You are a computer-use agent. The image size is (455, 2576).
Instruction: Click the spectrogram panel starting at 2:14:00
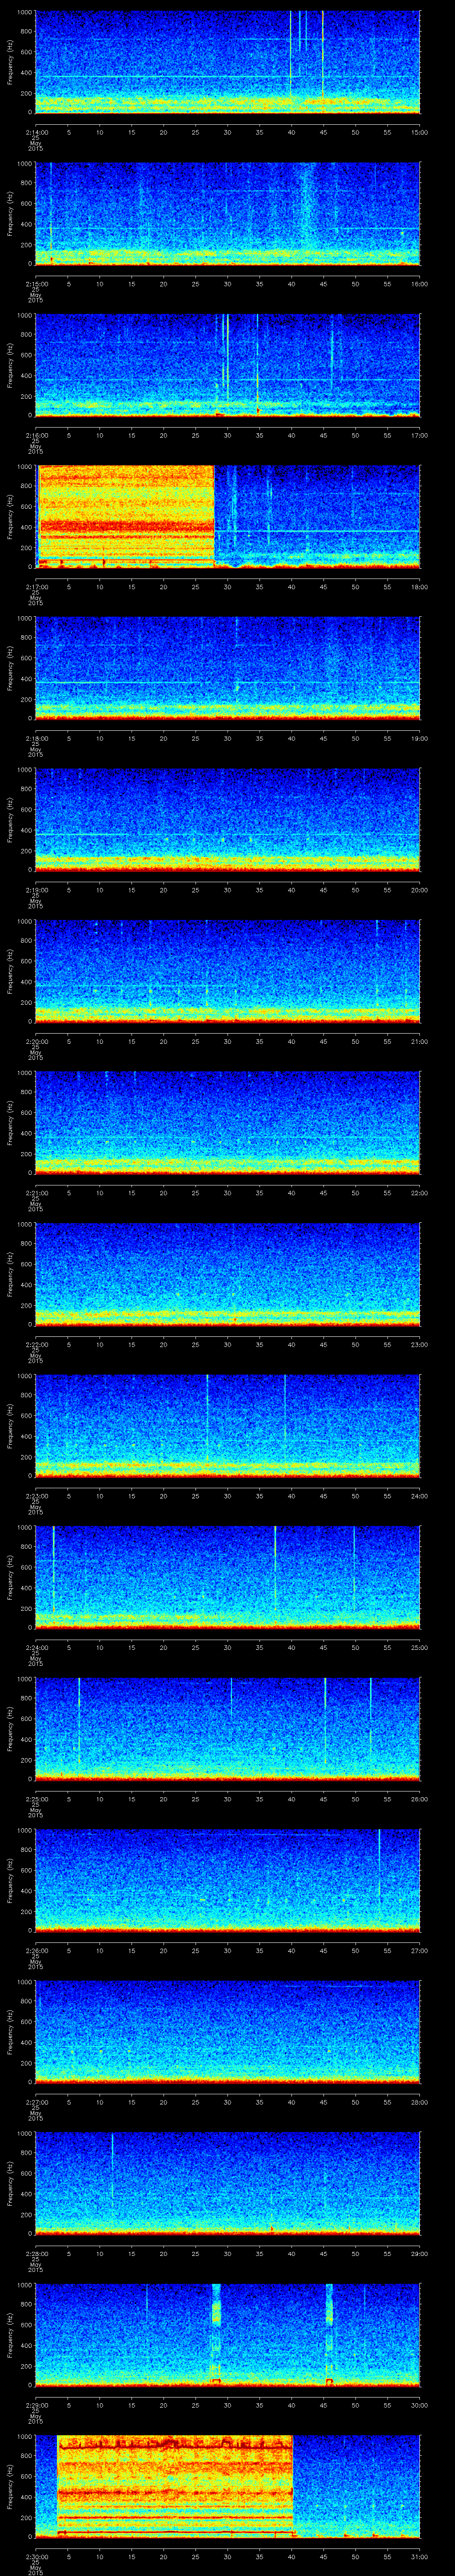pos(228,62)
